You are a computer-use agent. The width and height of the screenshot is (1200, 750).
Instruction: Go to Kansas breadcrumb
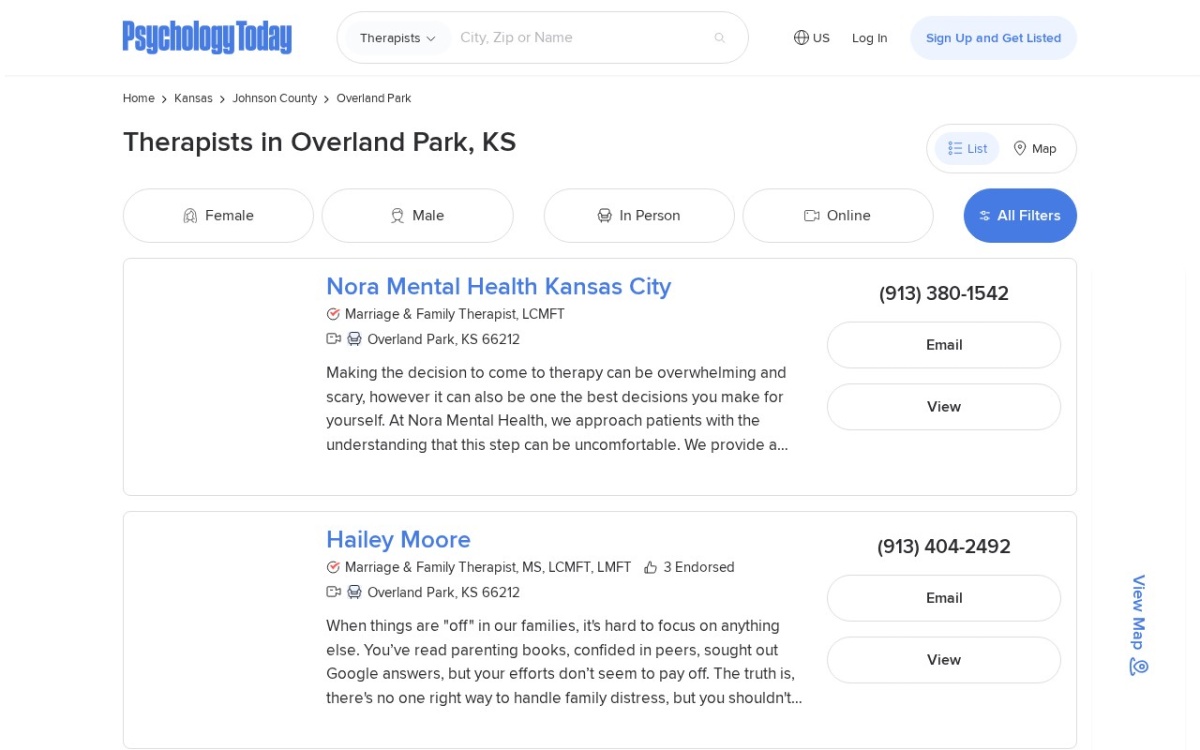coord(193,98)
